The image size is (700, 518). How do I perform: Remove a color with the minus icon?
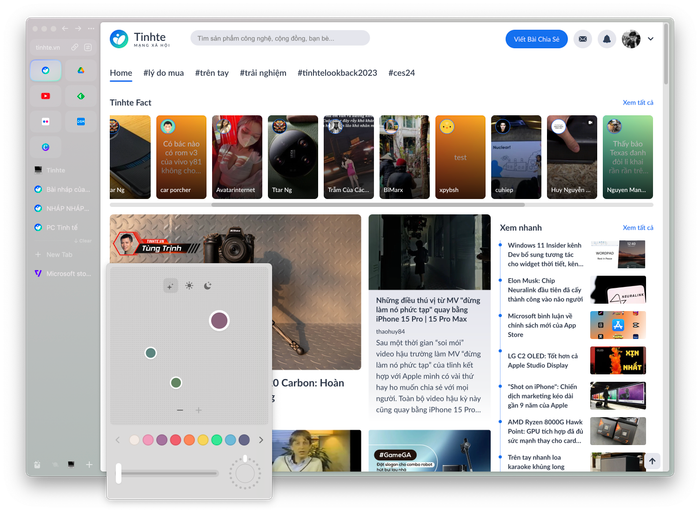(180, 410)
